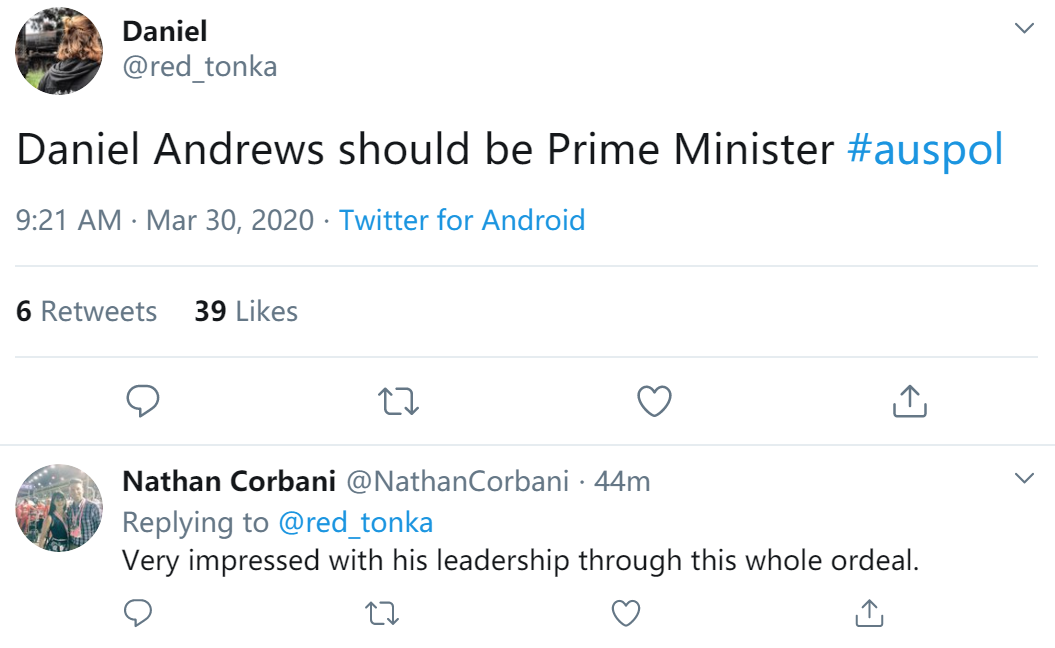The image size is (1055, 648).
Task: Retweet Nathan Corbani's reply
Action: pos(382,612)
